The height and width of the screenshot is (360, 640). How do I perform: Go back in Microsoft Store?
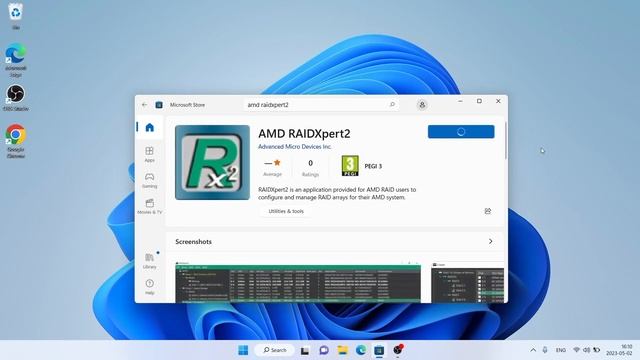pyautogui.click(x=144, y=105)
